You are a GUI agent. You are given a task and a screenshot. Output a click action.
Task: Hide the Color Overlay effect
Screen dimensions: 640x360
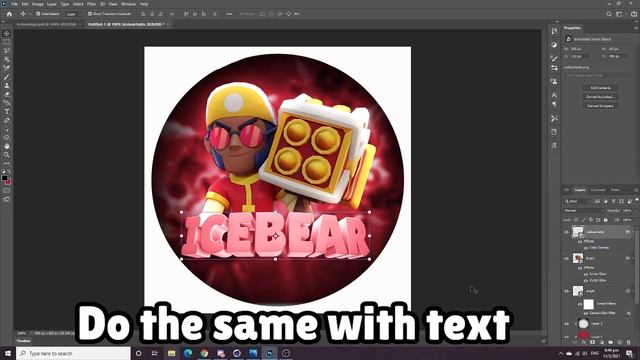(x=586, y=248)
